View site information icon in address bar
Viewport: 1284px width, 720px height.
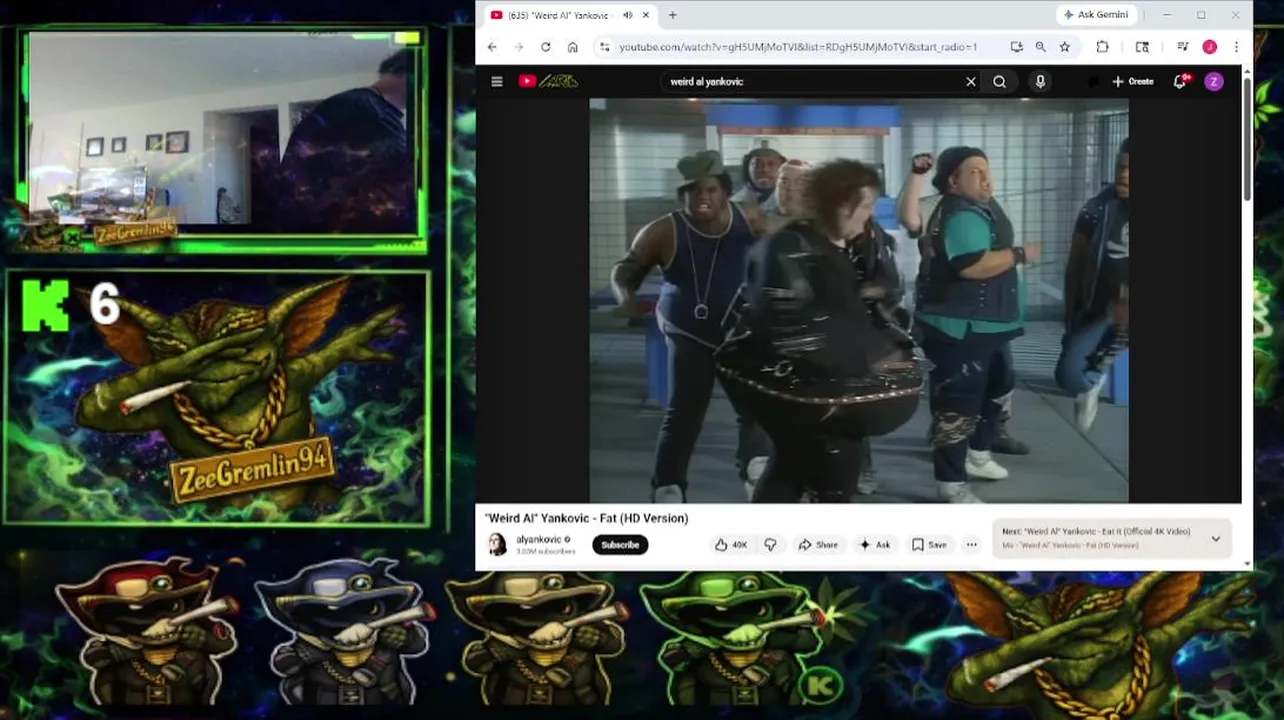[604, 47]
